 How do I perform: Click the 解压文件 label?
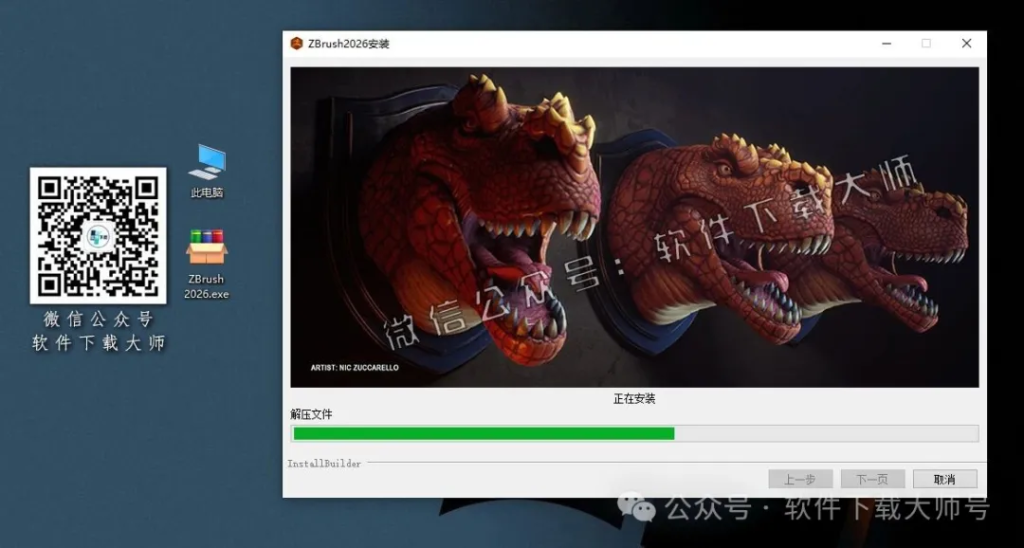(x=312, y=414)
